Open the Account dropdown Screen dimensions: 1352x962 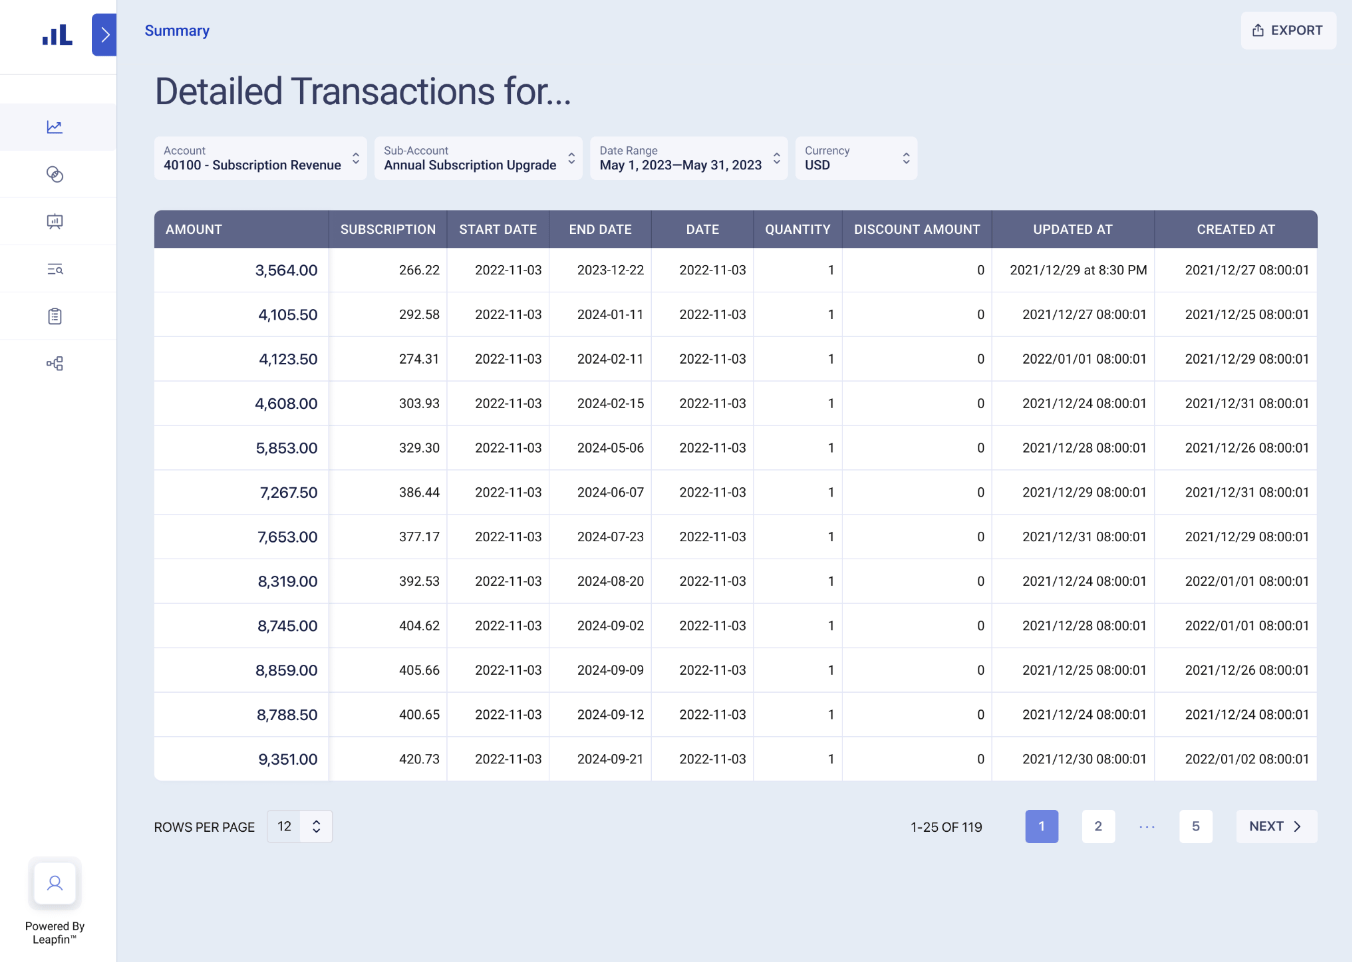[260, 158]
